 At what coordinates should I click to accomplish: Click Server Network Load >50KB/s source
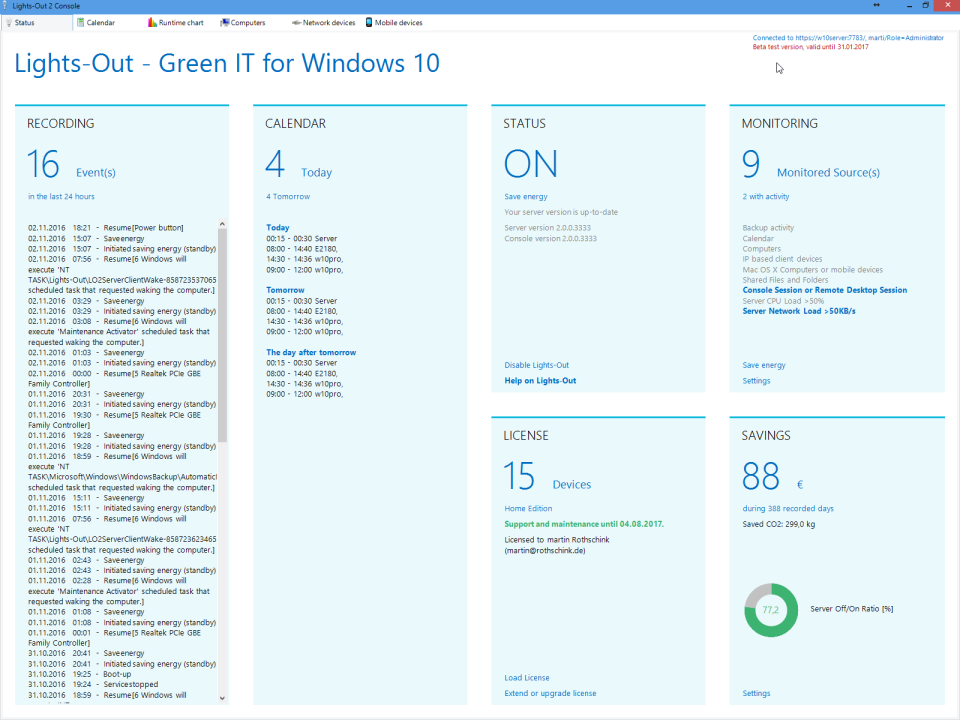pyautogui.click(x=798, y=311)
